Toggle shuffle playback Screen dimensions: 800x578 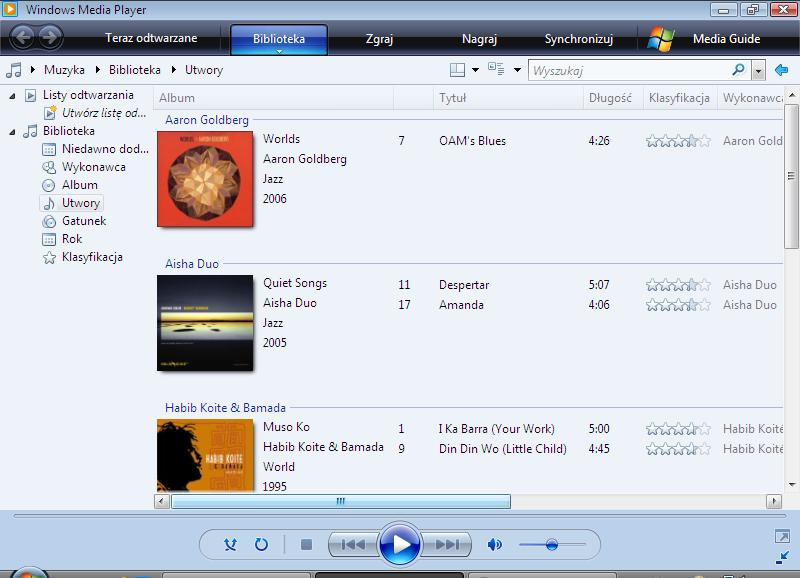pyautogui.click(x=230, y=545)
